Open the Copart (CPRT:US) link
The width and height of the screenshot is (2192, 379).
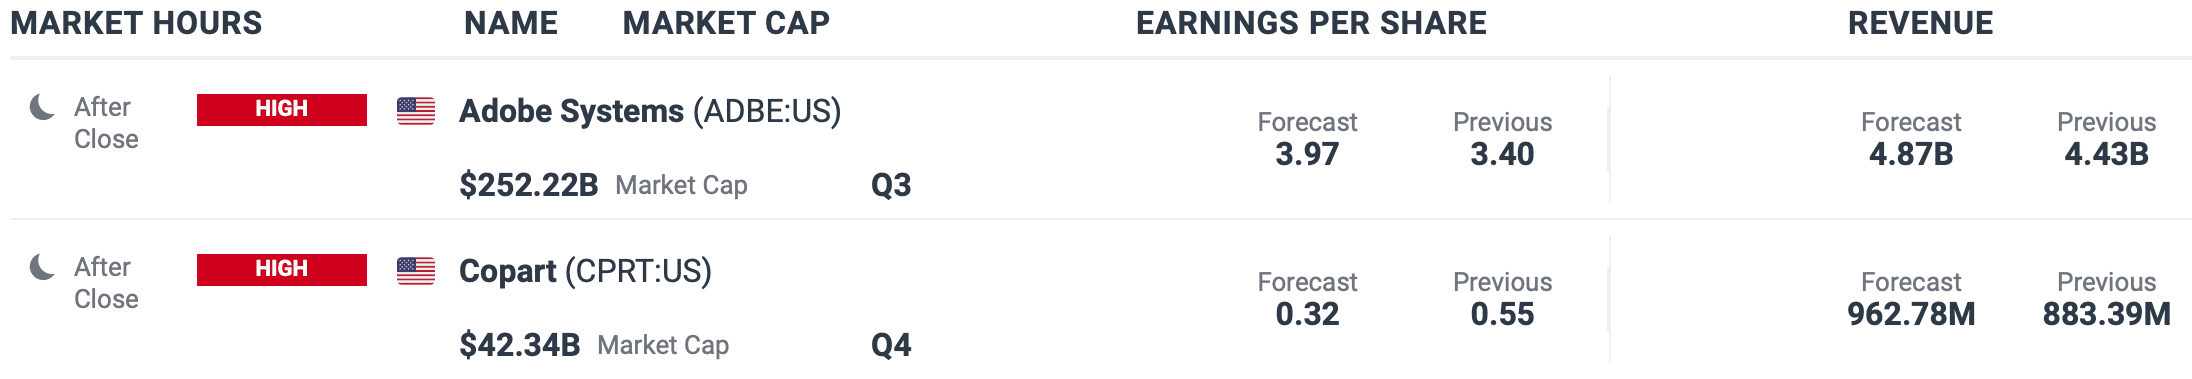[x=585, y=271]
